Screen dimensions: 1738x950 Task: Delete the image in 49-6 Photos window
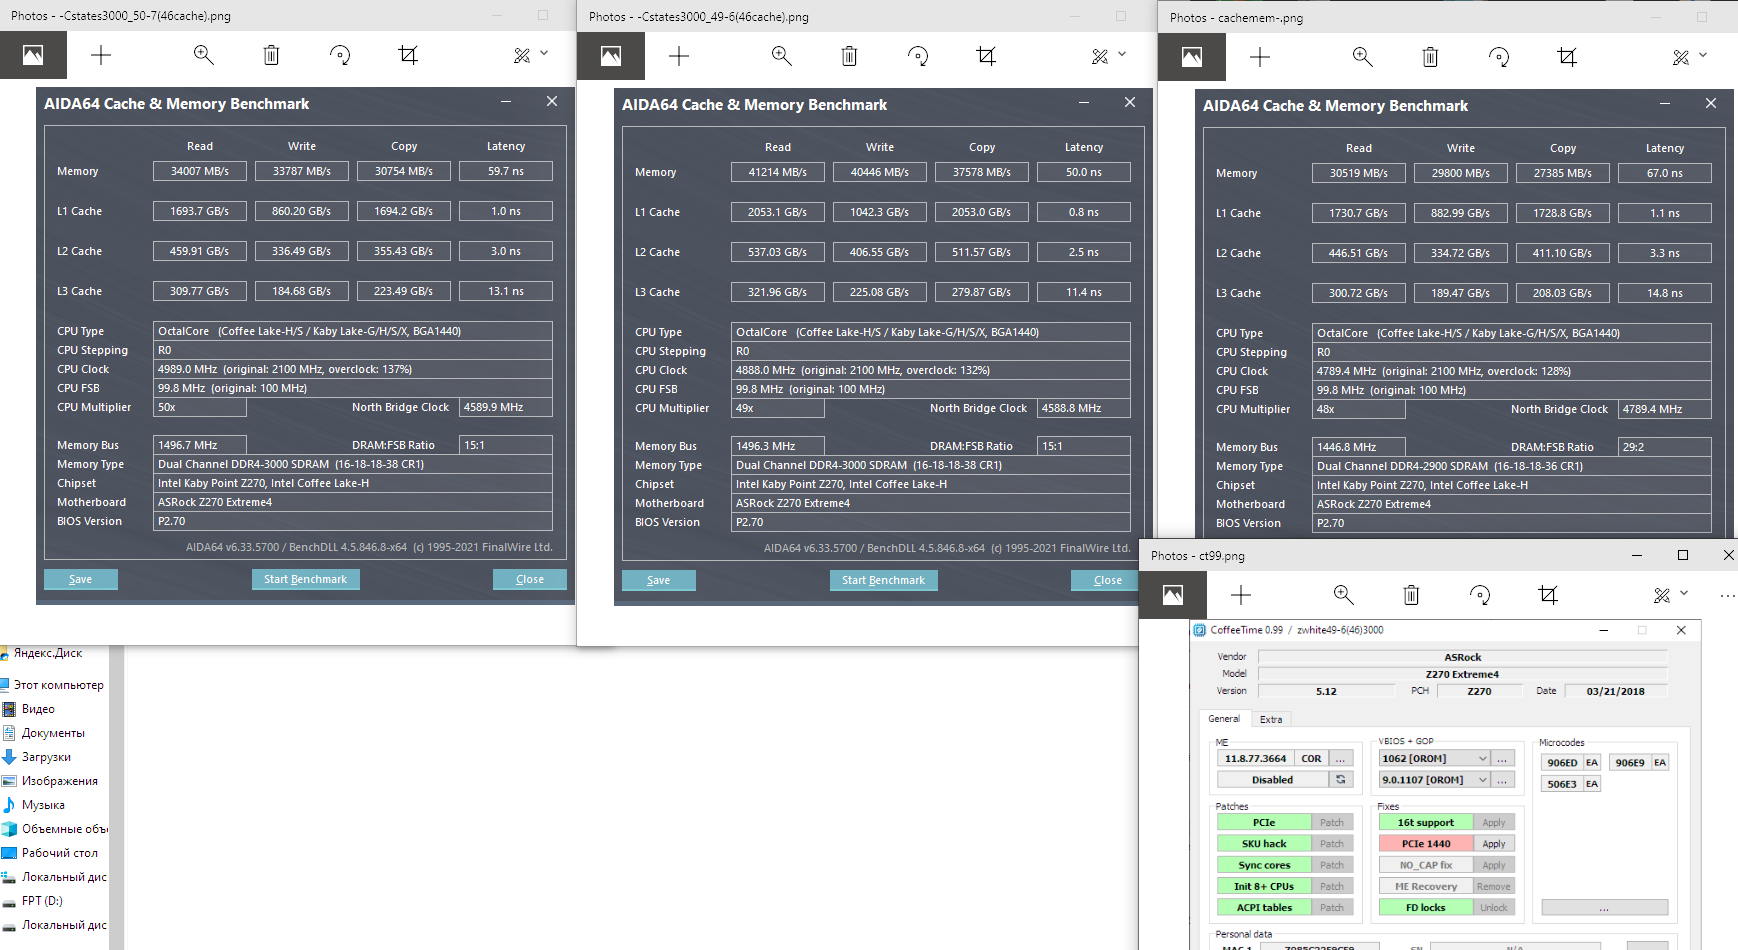(849, 56)
